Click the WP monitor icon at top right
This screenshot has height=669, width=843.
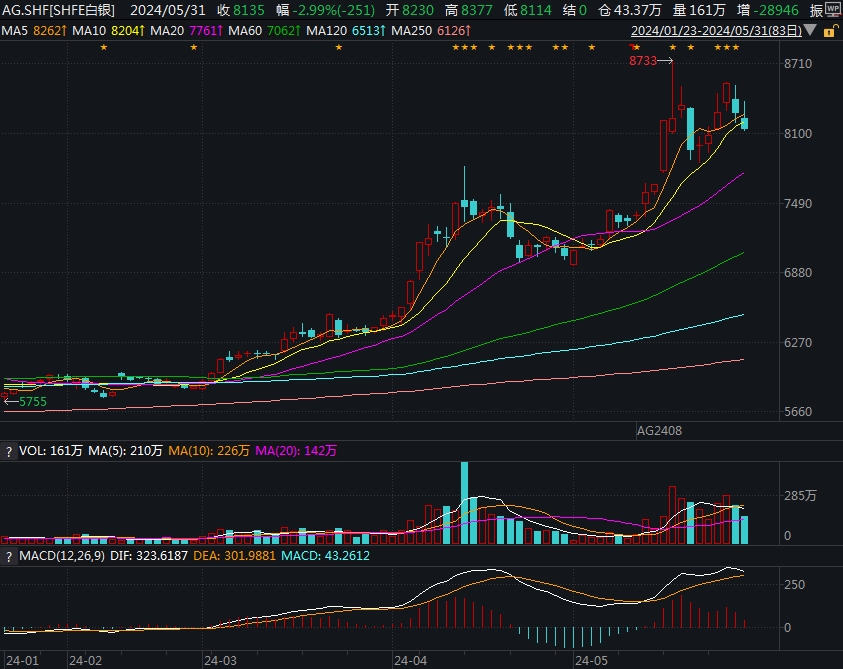click(834, 10)
